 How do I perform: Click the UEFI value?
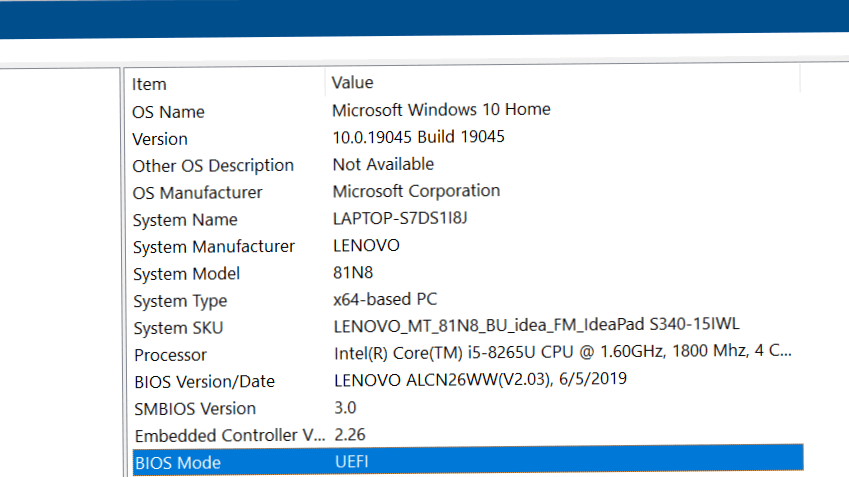[x=352, y=462]
